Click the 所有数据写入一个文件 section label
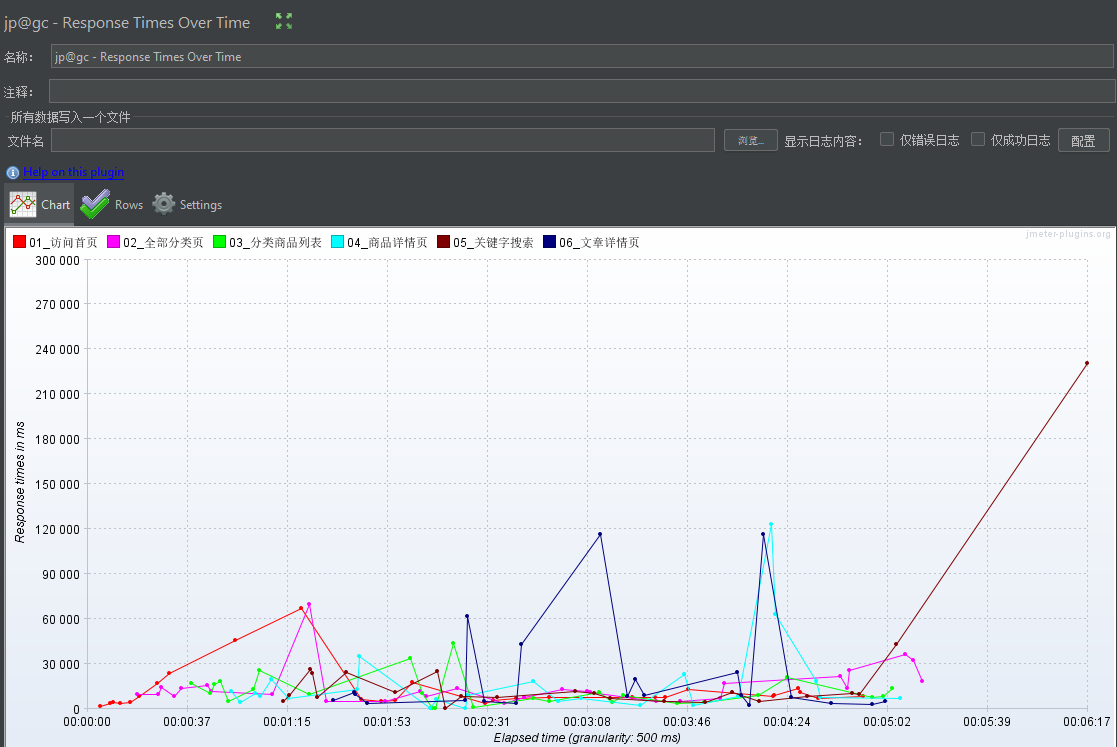The width and height of the screenshot is (1117, 747). (70, 117)
